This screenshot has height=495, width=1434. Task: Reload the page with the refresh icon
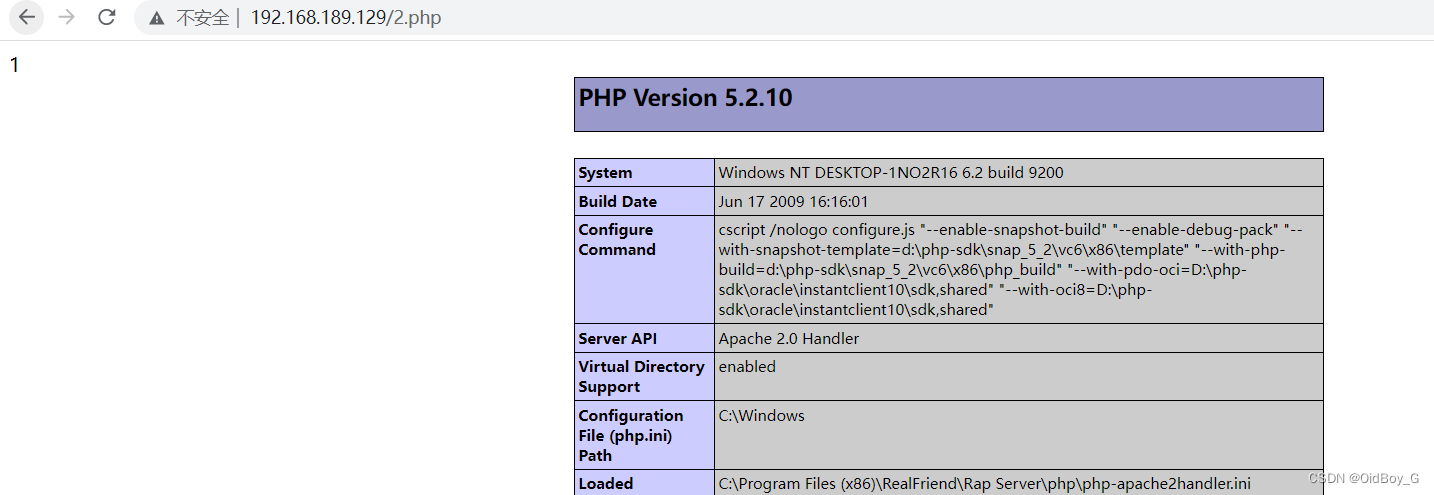pyautogui.click(x=106, y=17)
